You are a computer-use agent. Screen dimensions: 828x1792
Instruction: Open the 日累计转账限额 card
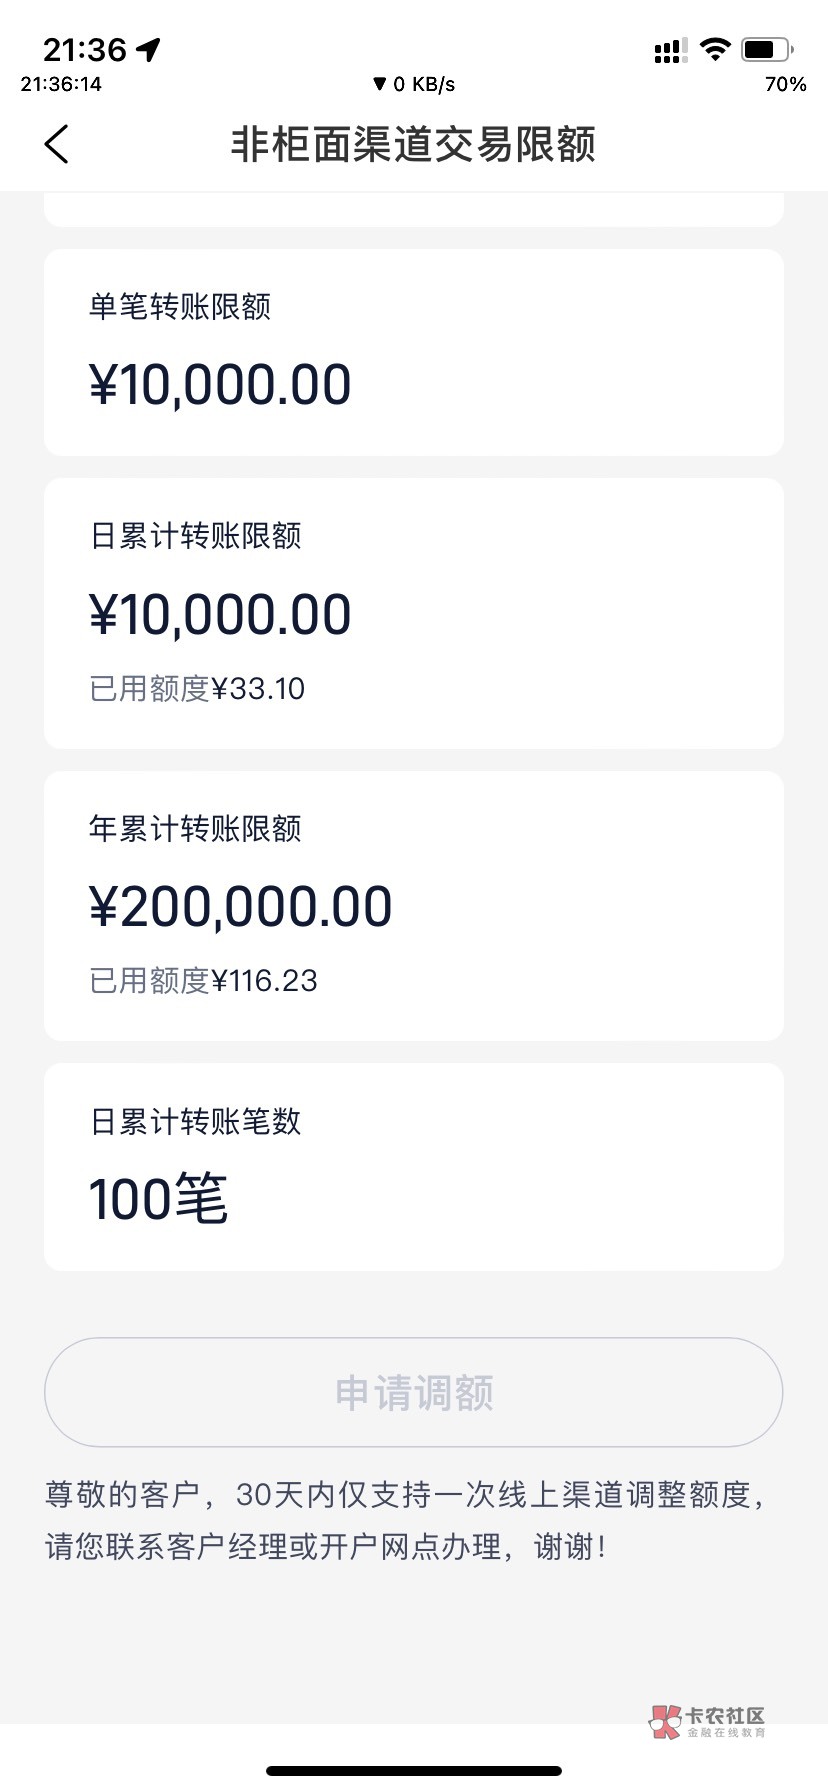click(413, 612)
